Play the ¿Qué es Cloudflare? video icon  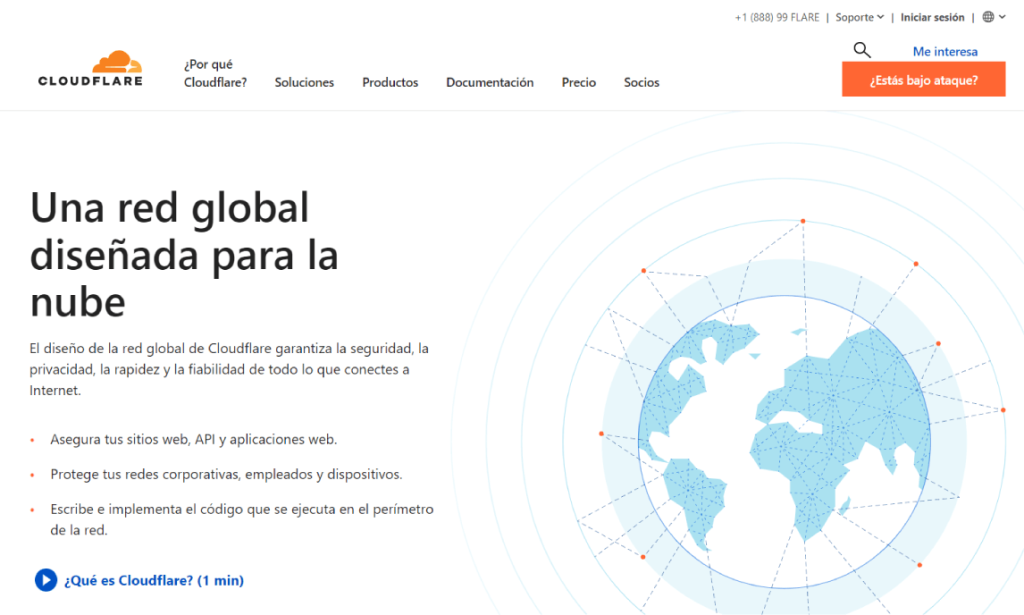click(46, 580)
